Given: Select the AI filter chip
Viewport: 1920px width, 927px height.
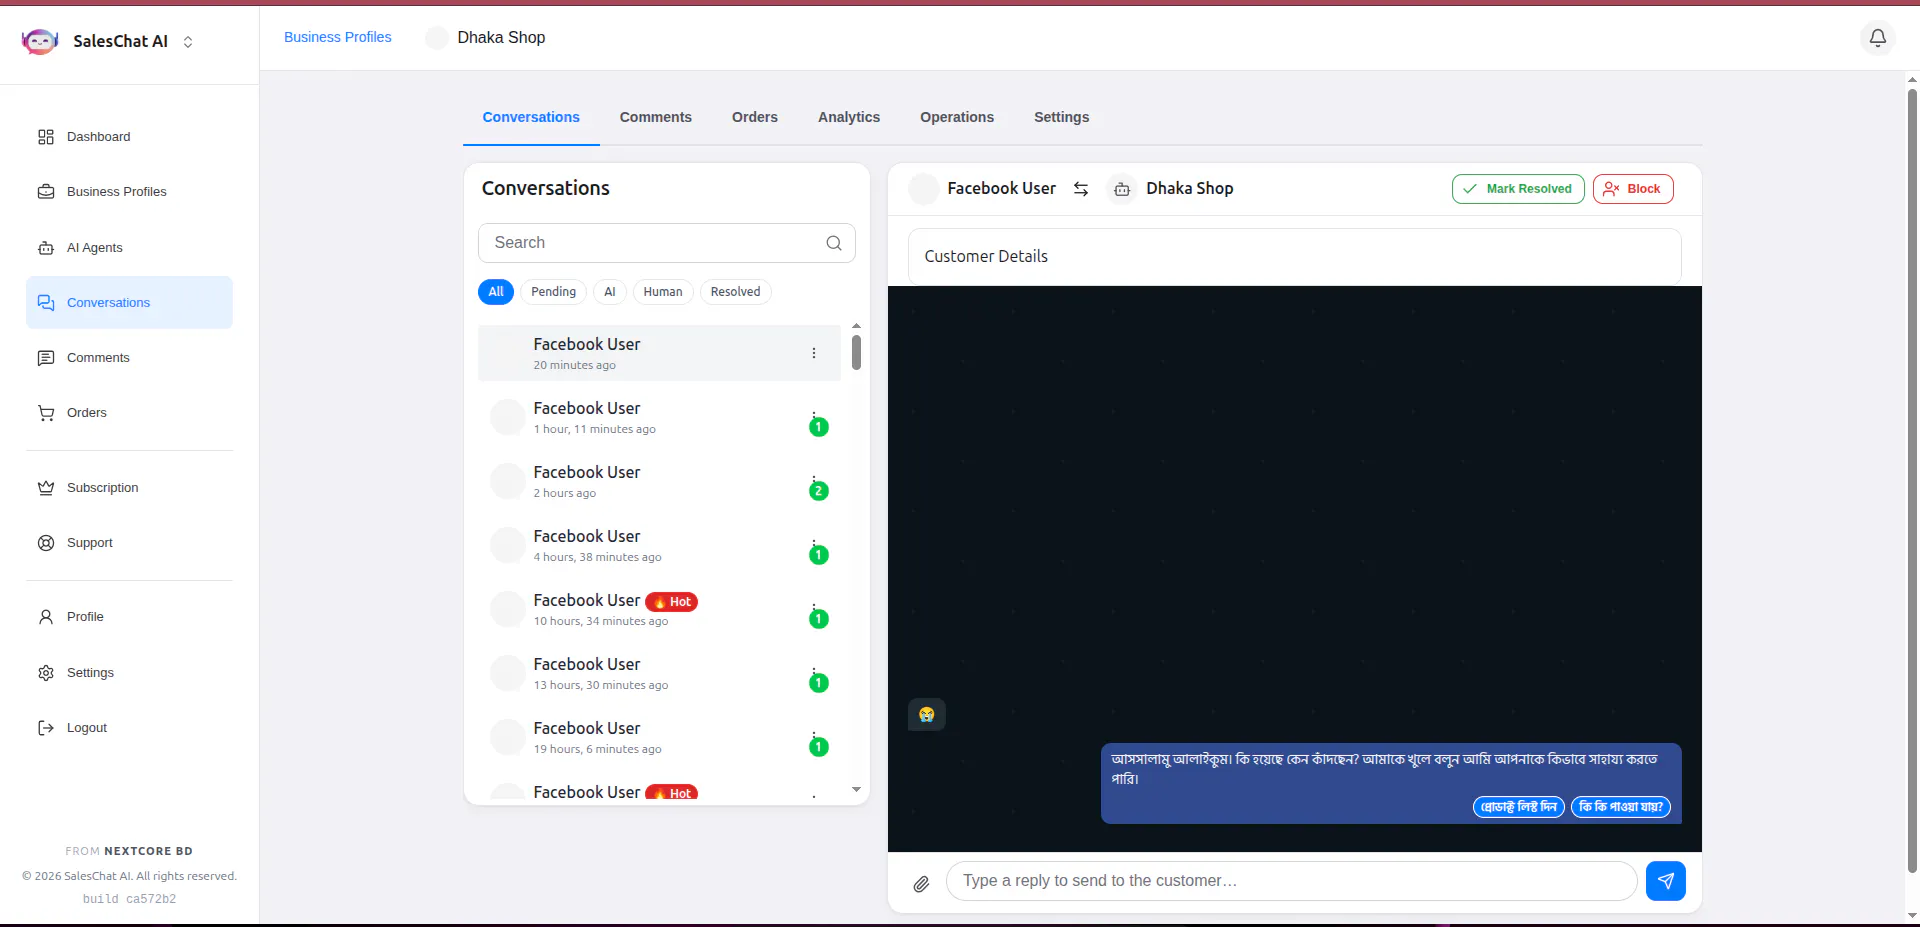Looking at the screenshot, I should (610, 292).
